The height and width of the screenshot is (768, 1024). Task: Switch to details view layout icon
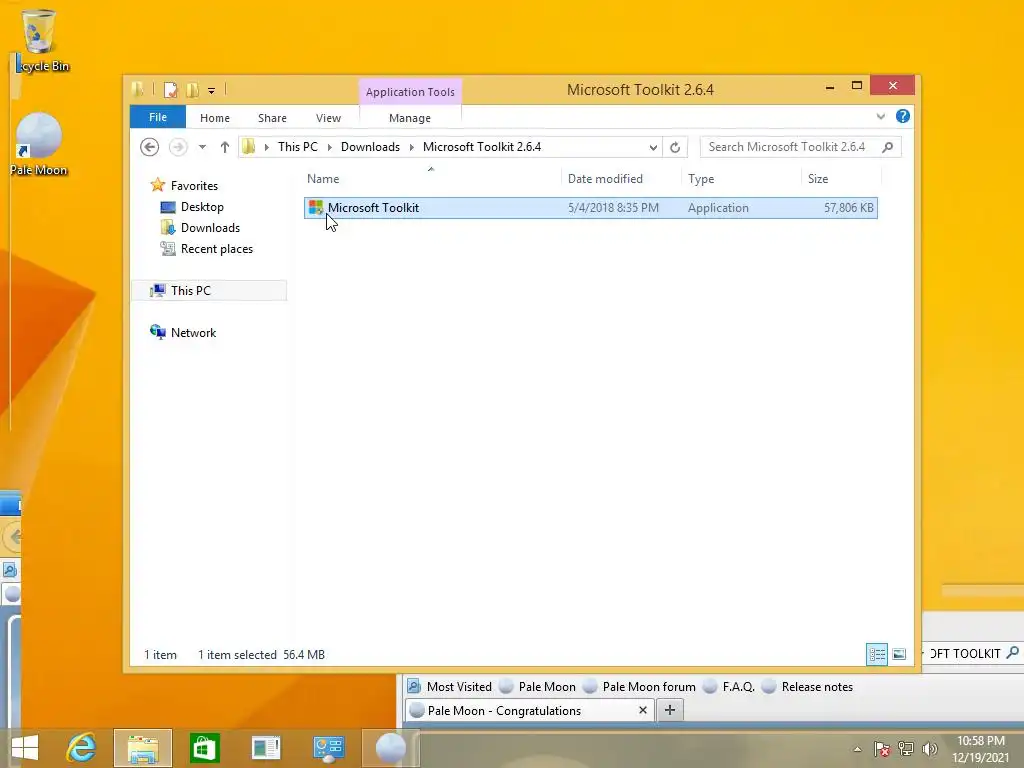(x=876, y=654)
